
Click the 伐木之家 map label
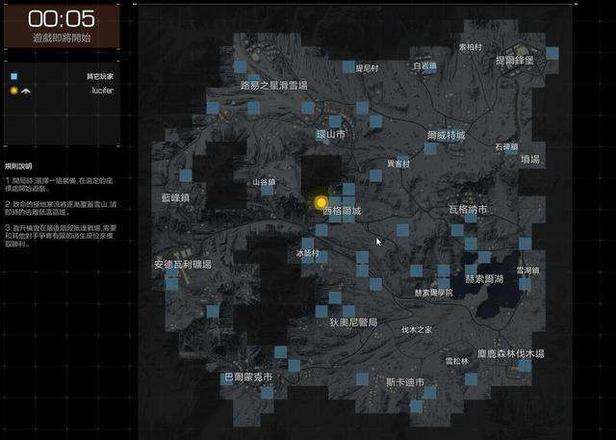coord(416,330)
